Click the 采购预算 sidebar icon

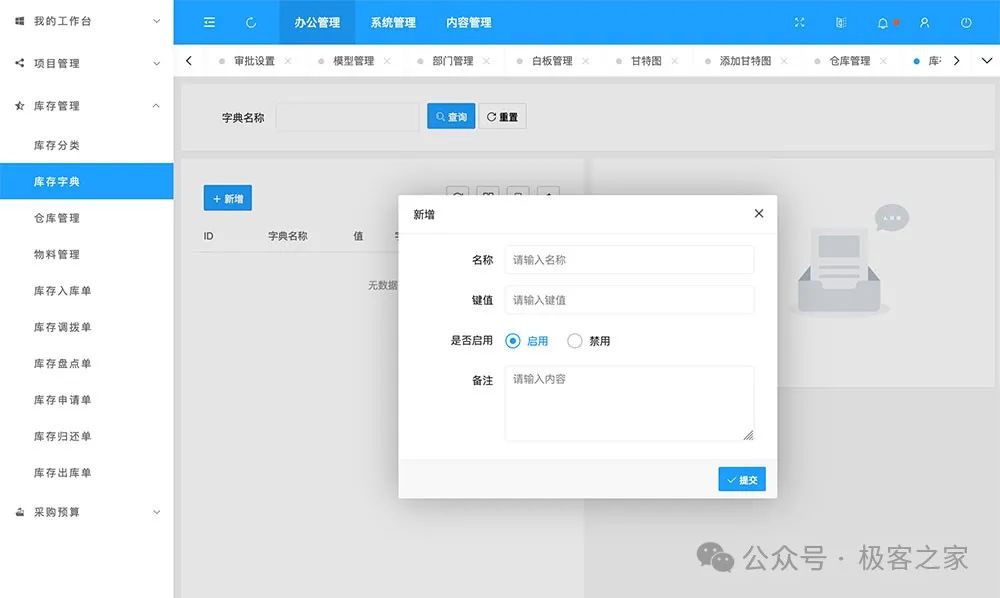point(20,512)
